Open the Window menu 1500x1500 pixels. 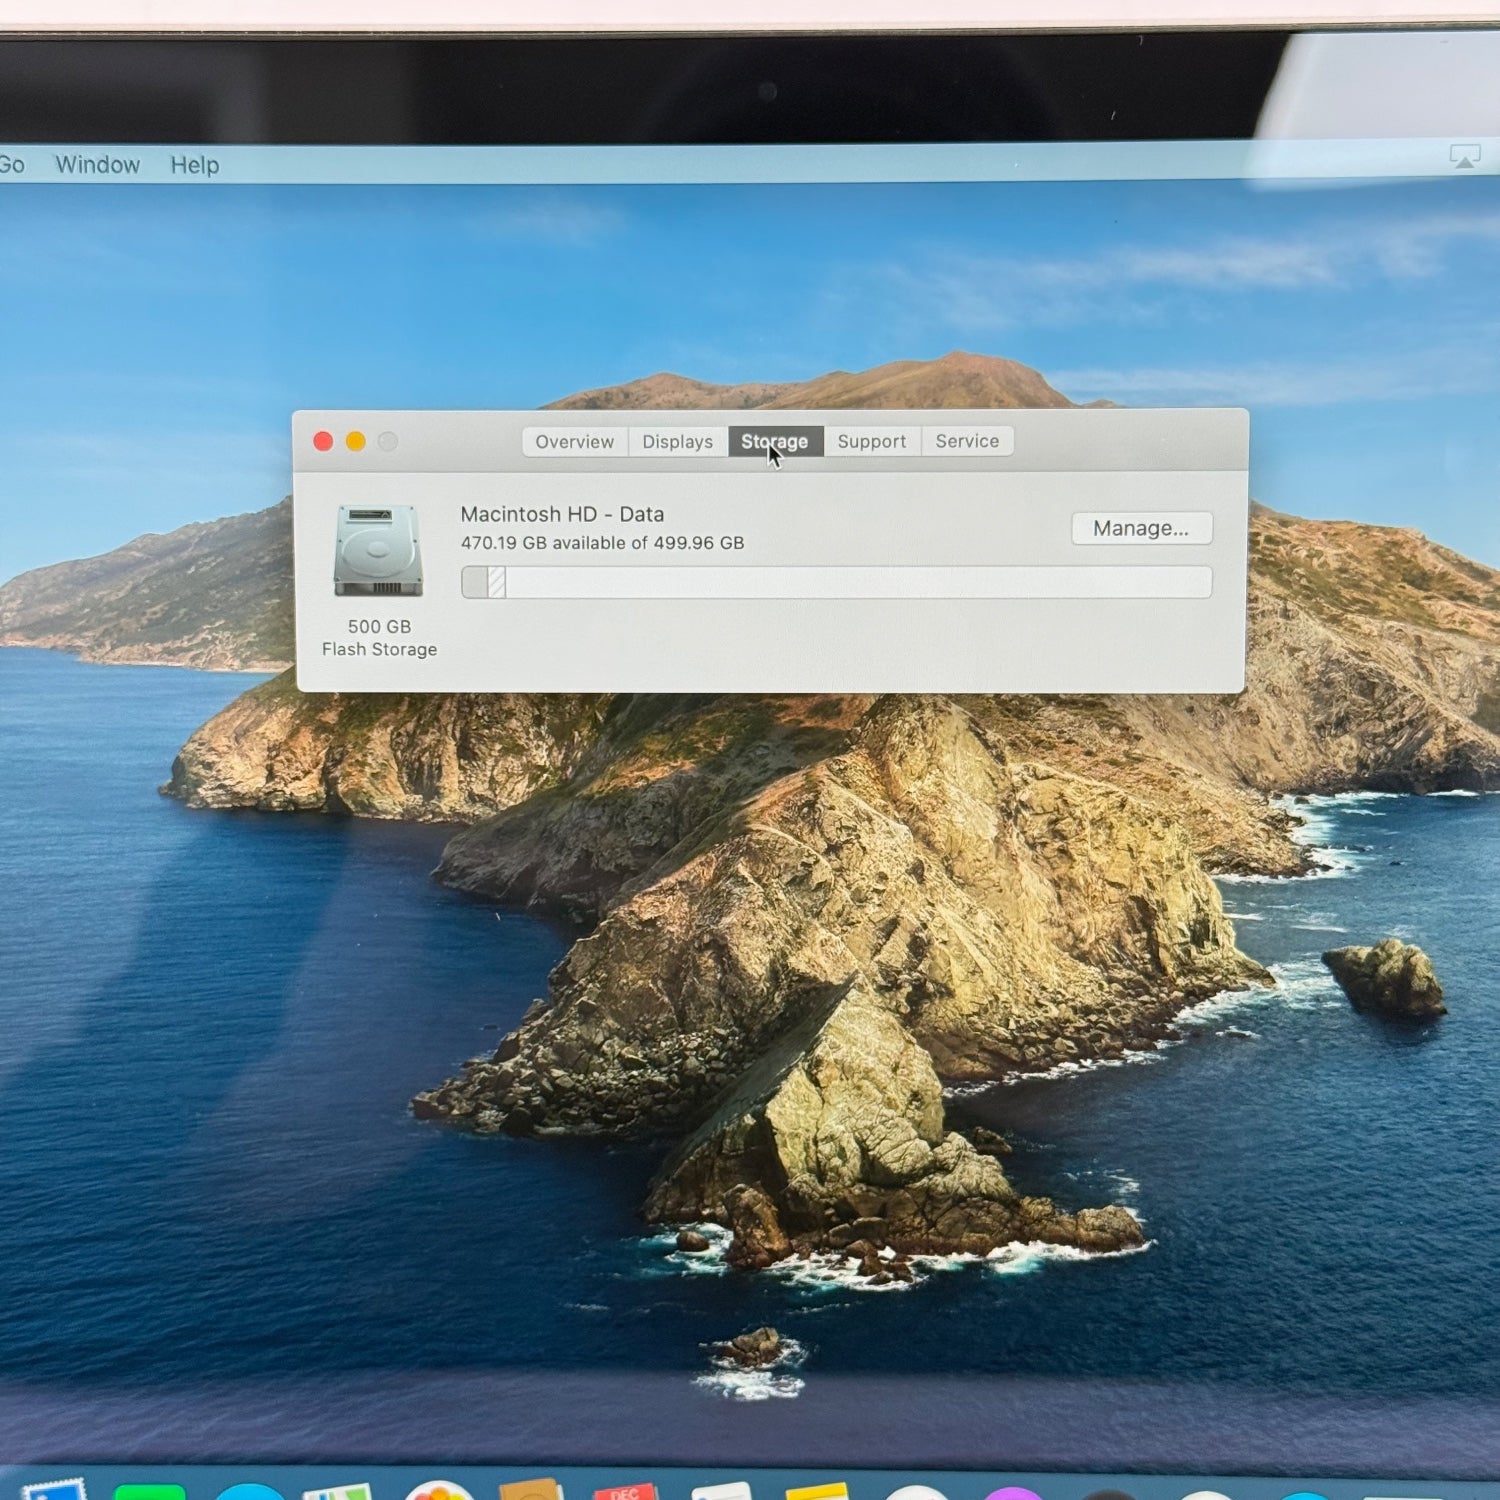click(x=97, y=165)
